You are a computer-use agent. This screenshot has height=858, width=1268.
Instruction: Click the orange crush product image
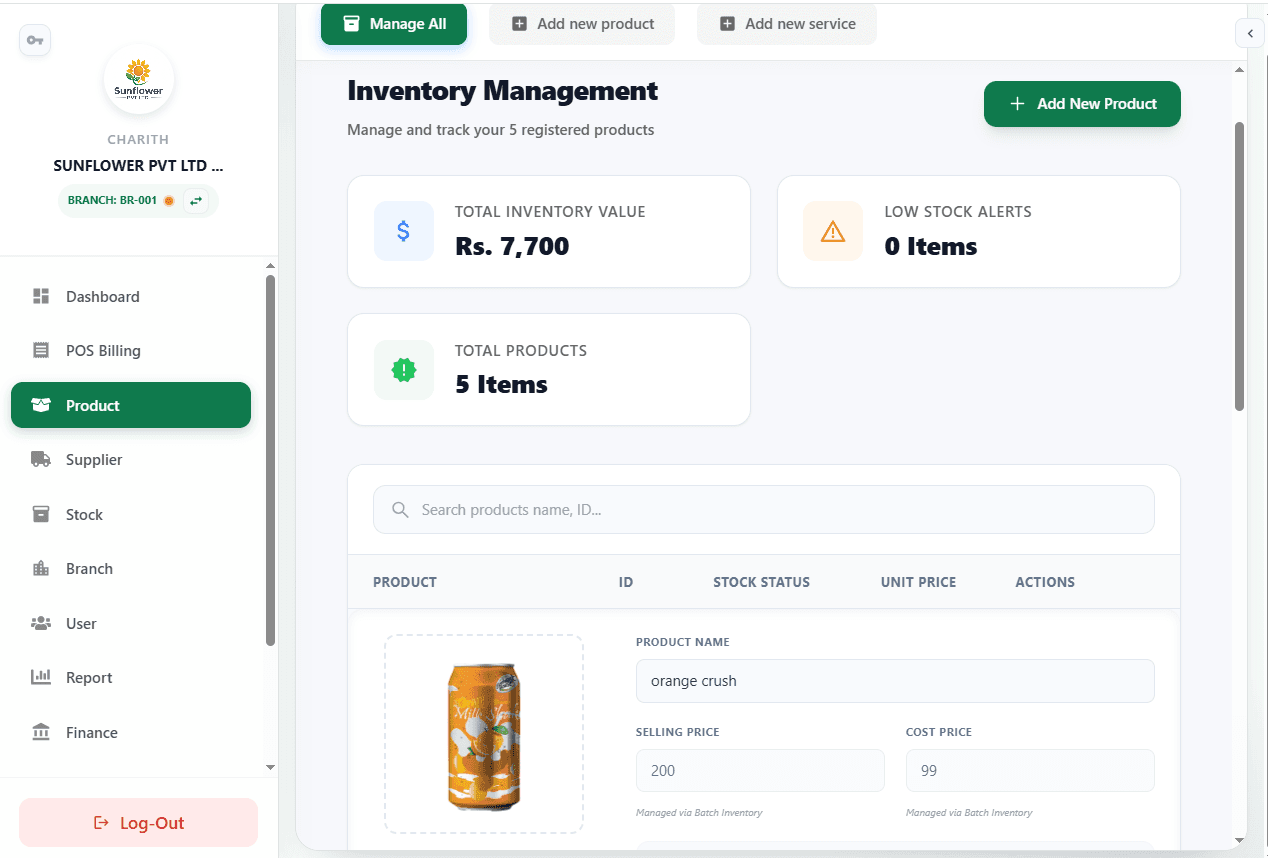tap(484, 734)
